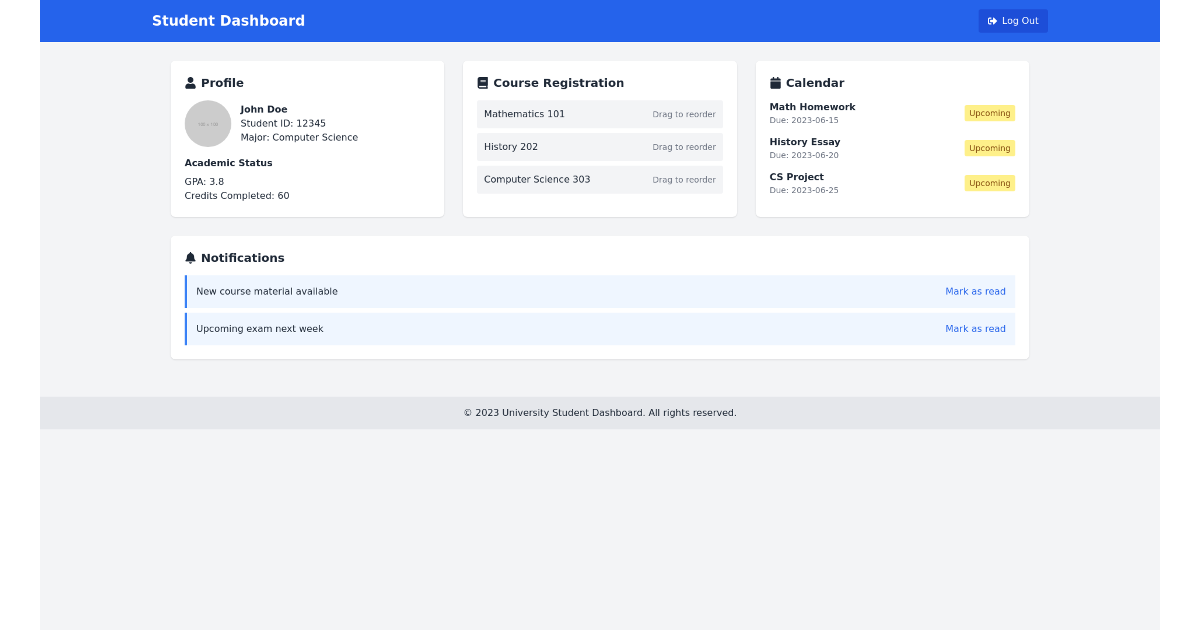Click the calendar icon in the Calendar panel
This screenshot has height=630, width=1200.
776,82
